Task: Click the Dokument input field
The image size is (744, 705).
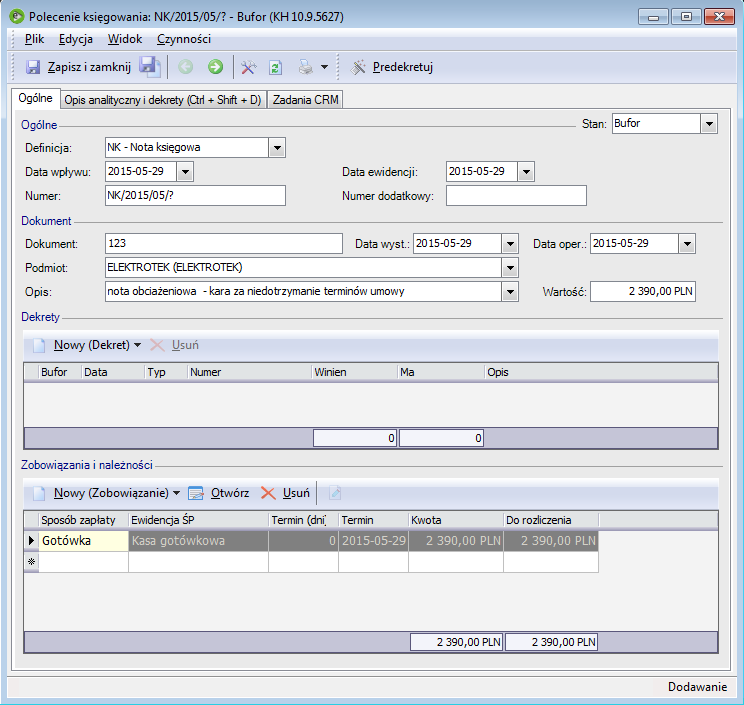Action: pos(223,243)
